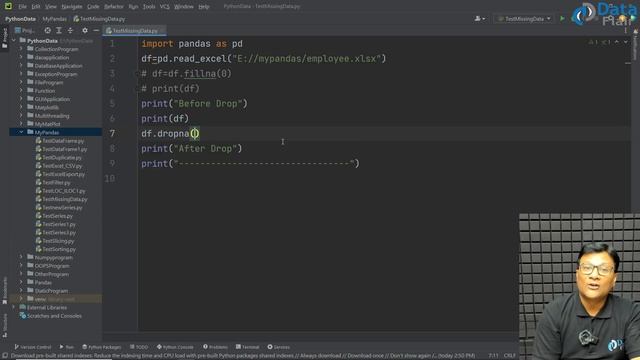The height and width of the screenshot is (360, 640).
Task: Open the View menu
Action: (x=51, y=7)
